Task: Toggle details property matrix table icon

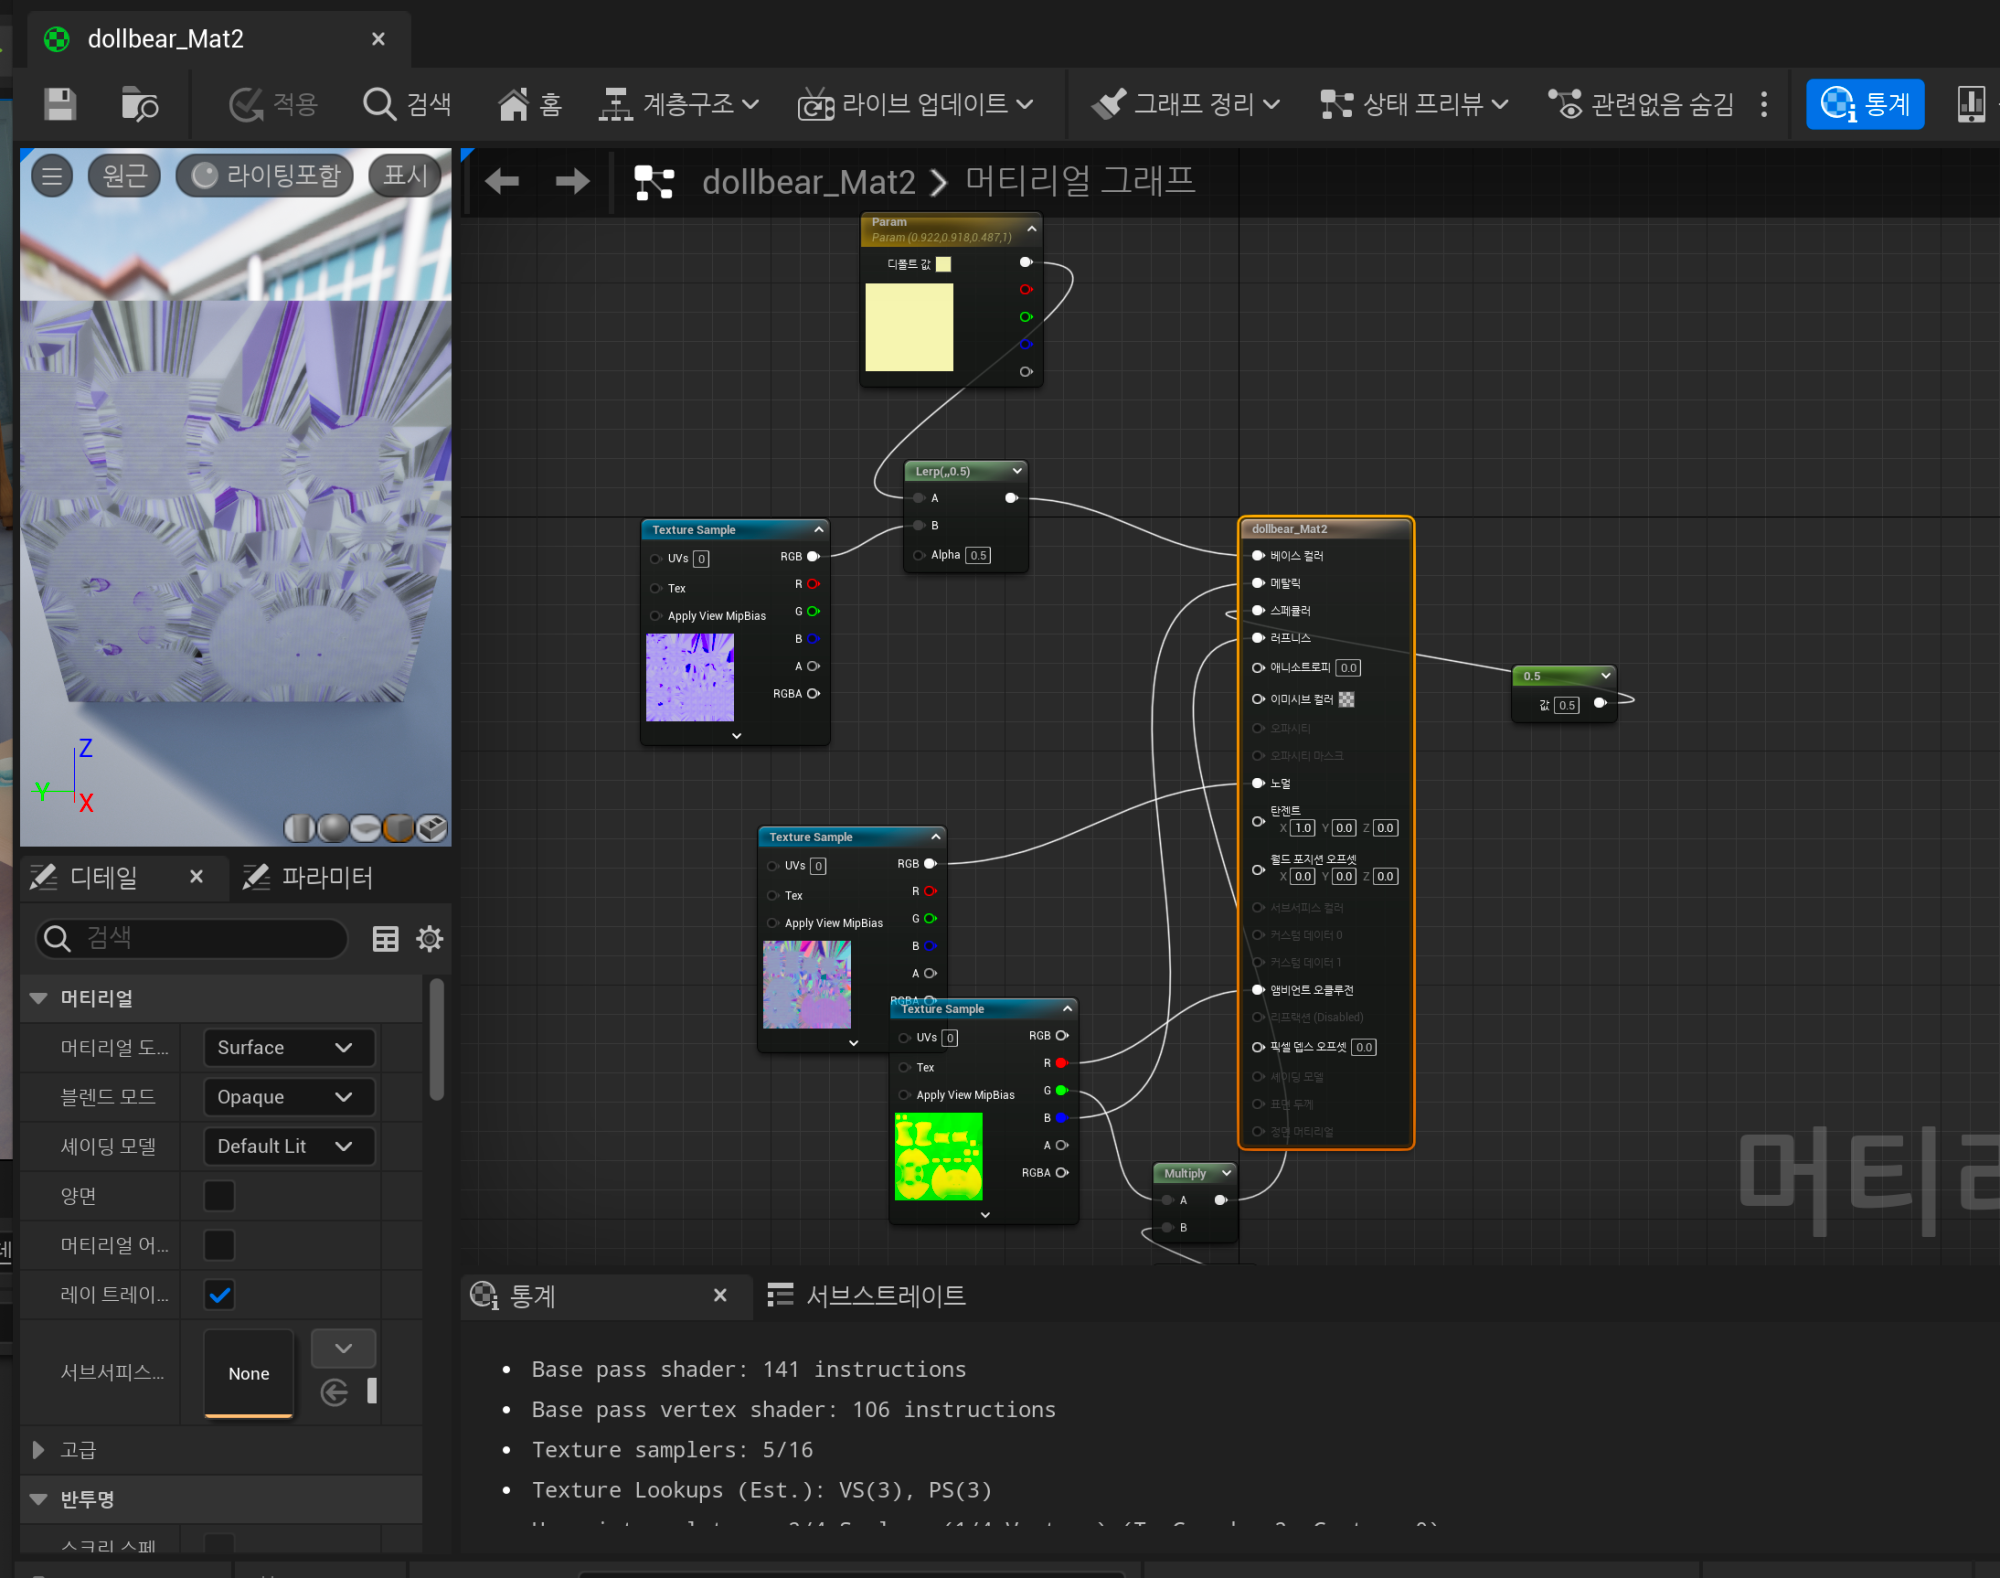Action: tap(386, 938)
